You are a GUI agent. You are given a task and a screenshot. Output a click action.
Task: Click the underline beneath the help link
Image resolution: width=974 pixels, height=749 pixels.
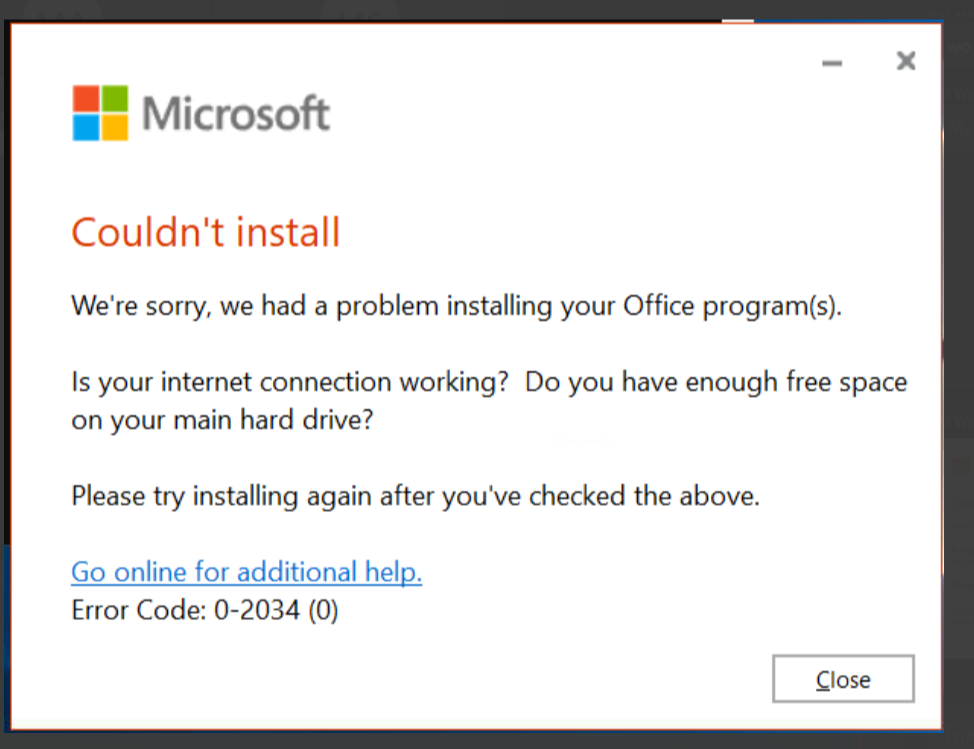click(x=246, y=586)
